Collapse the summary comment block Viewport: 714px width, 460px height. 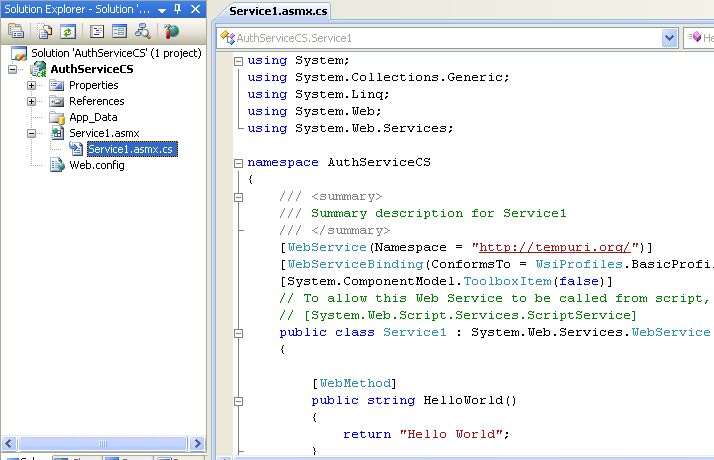(238, 197)
